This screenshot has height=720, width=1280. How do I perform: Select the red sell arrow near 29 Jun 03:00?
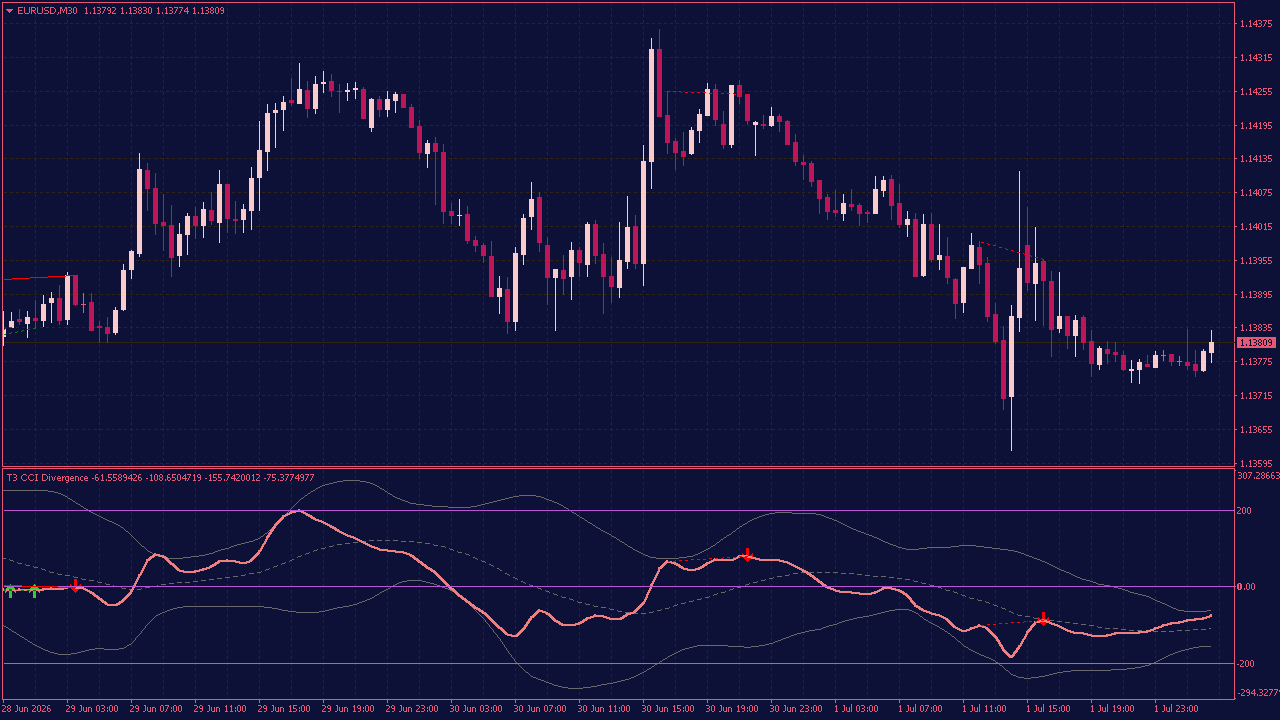pyautogui.click(x=75, y=585)
